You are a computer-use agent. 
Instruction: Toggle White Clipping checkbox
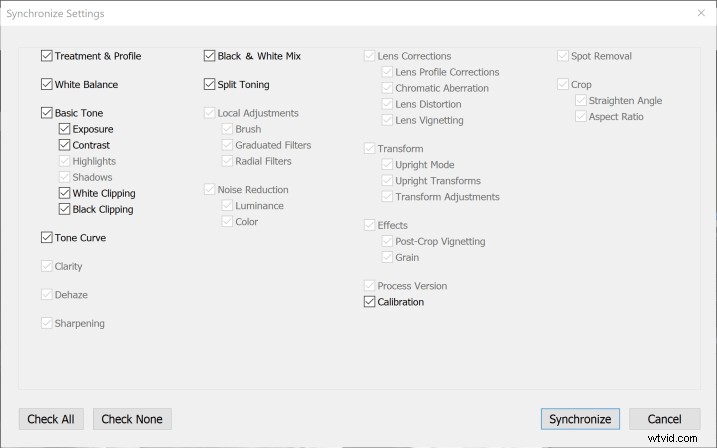(x=65, y=193)
